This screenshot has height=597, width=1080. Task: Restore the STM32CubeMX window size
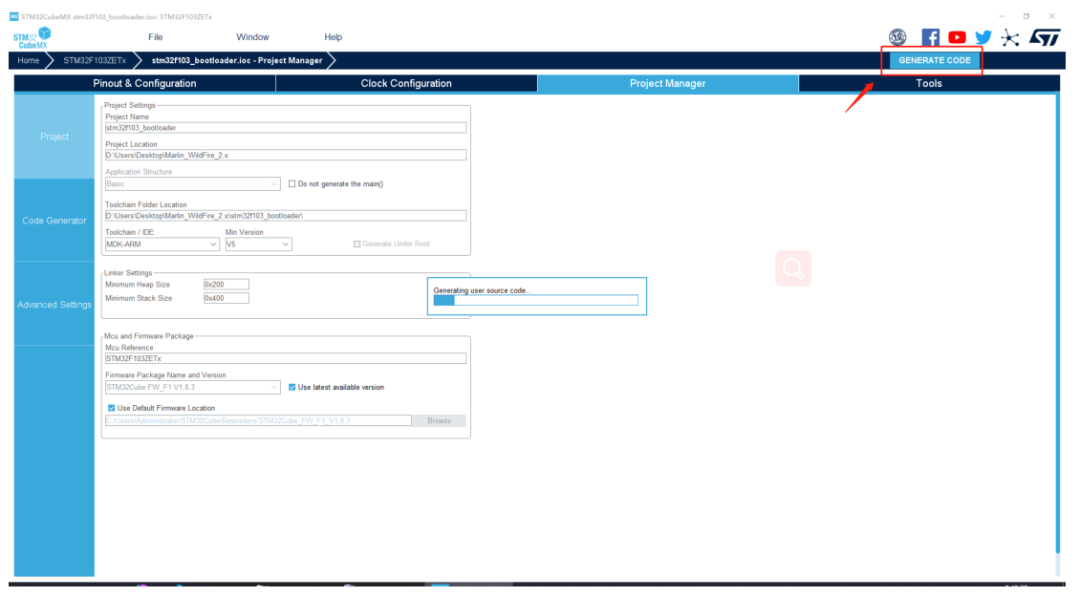(1026, 16)
